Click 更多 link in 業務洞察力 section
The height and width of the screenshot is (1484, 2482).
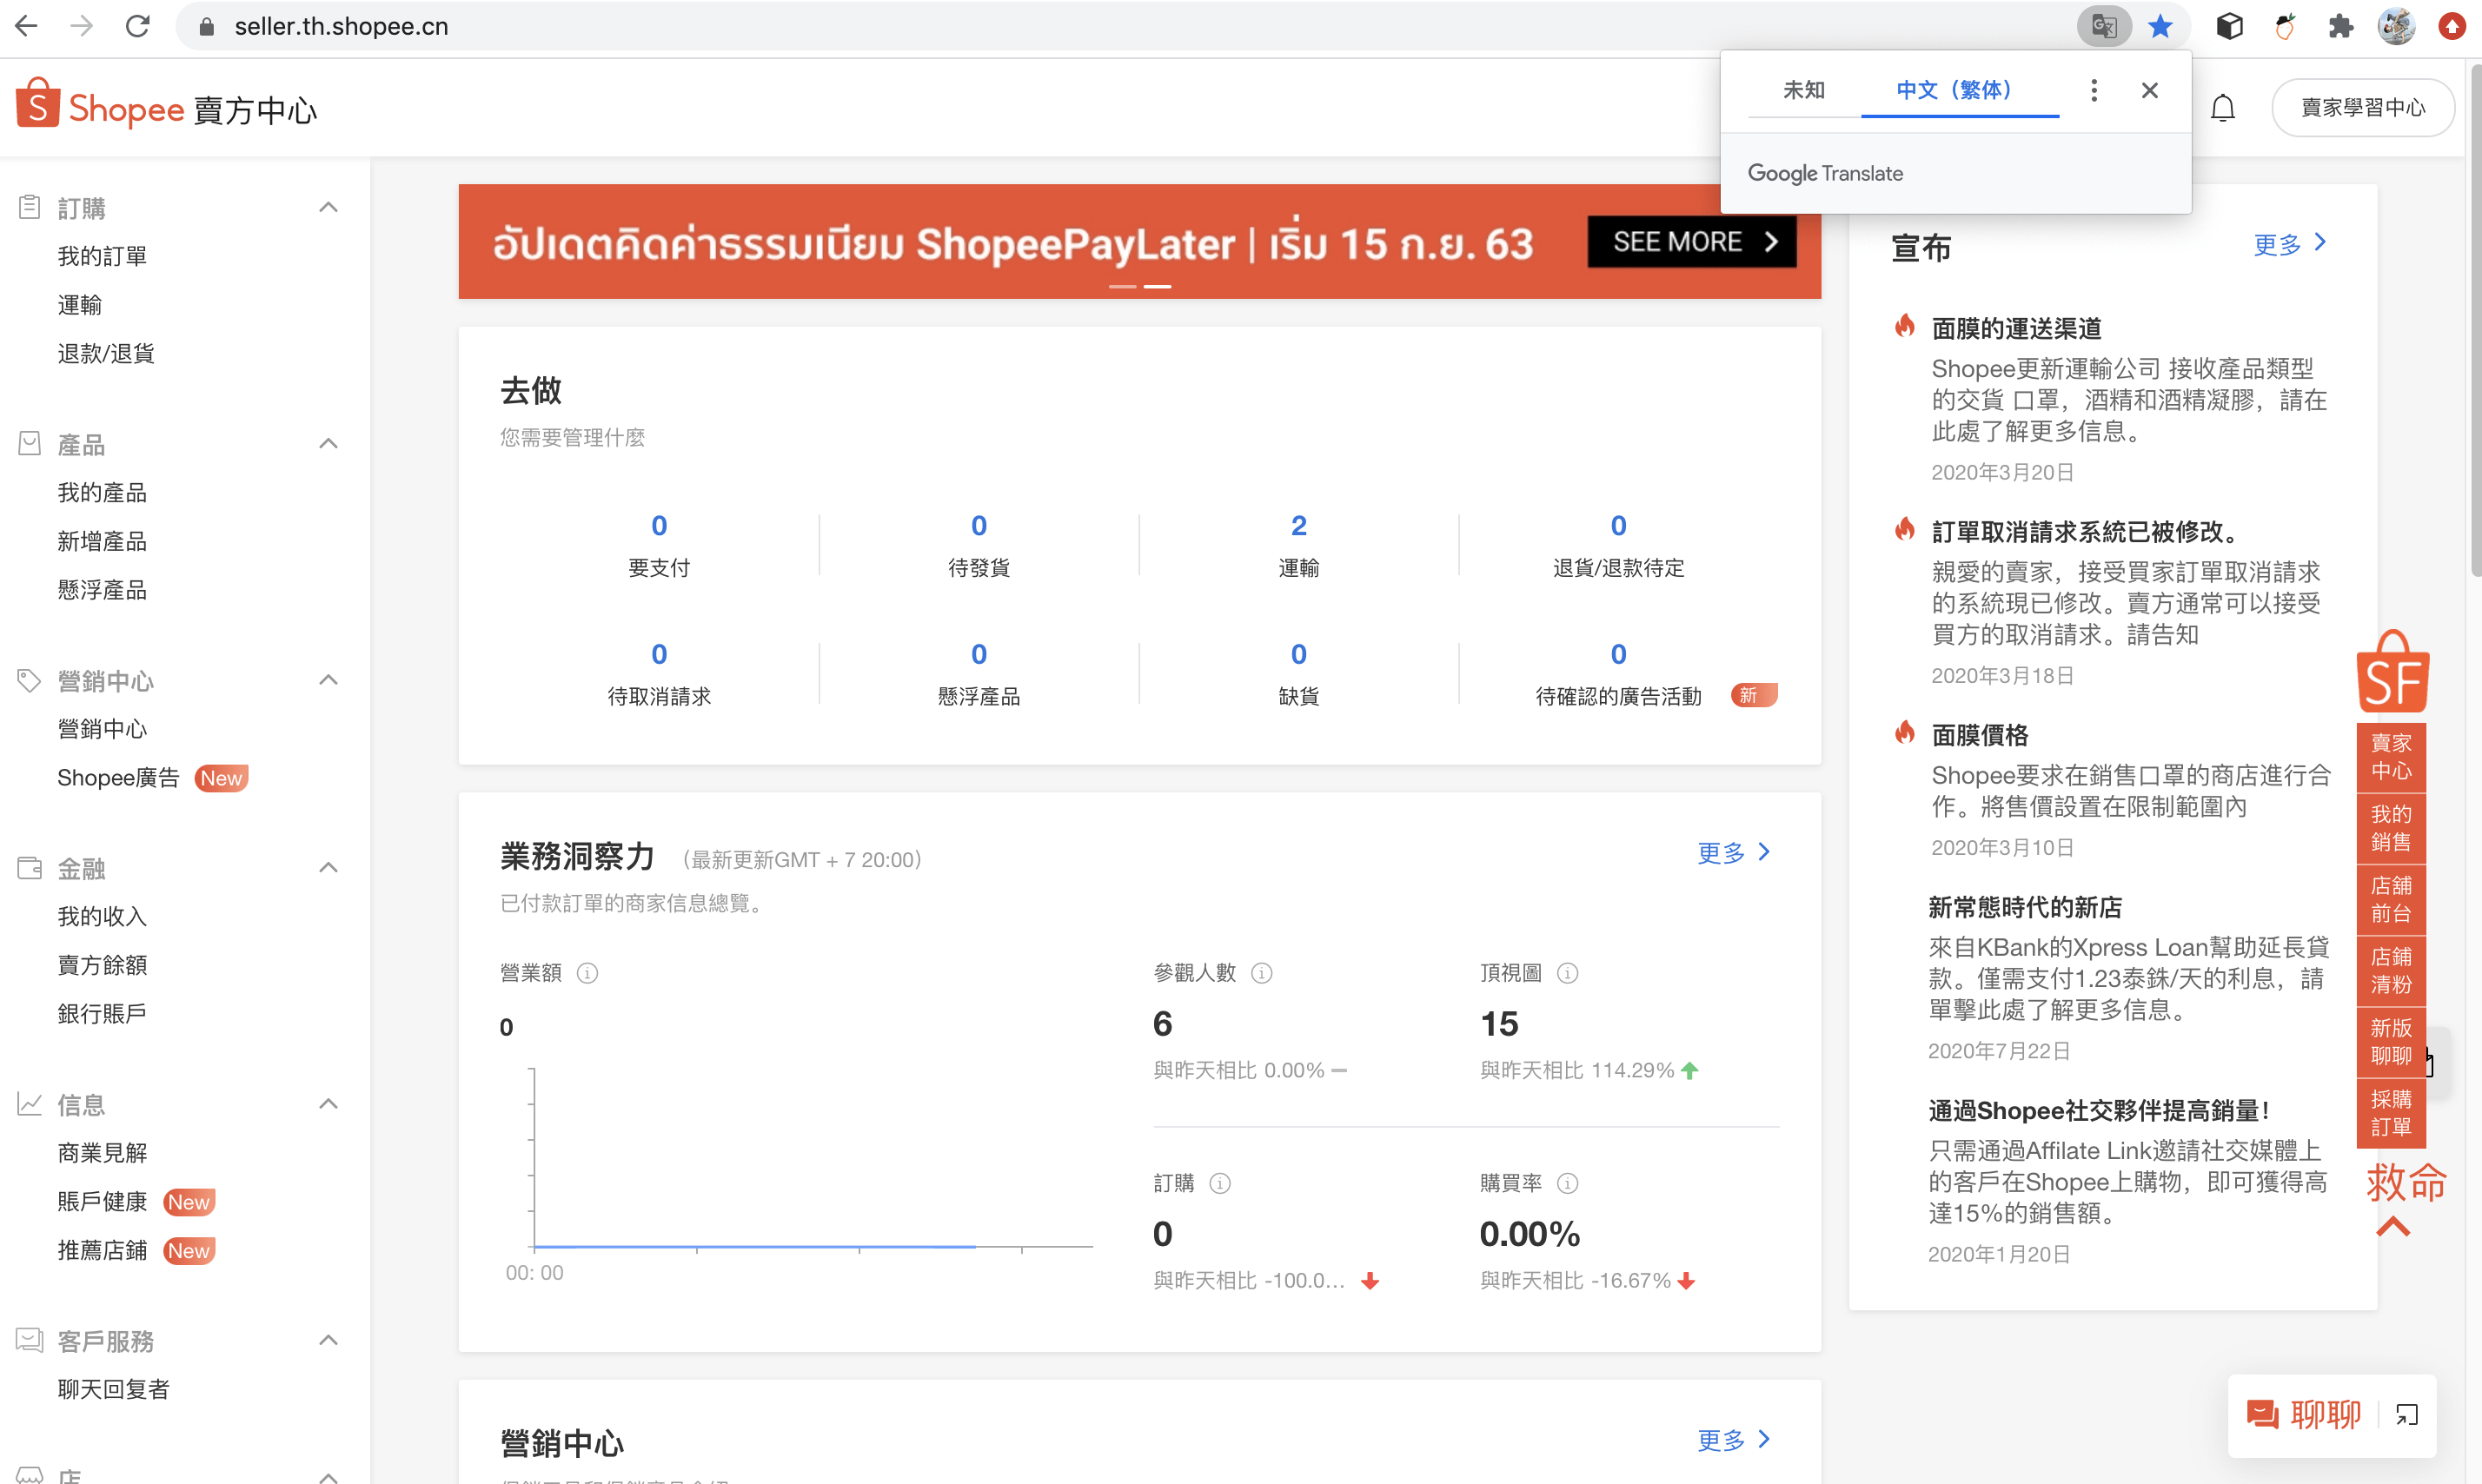click(x=1733, y=852)
